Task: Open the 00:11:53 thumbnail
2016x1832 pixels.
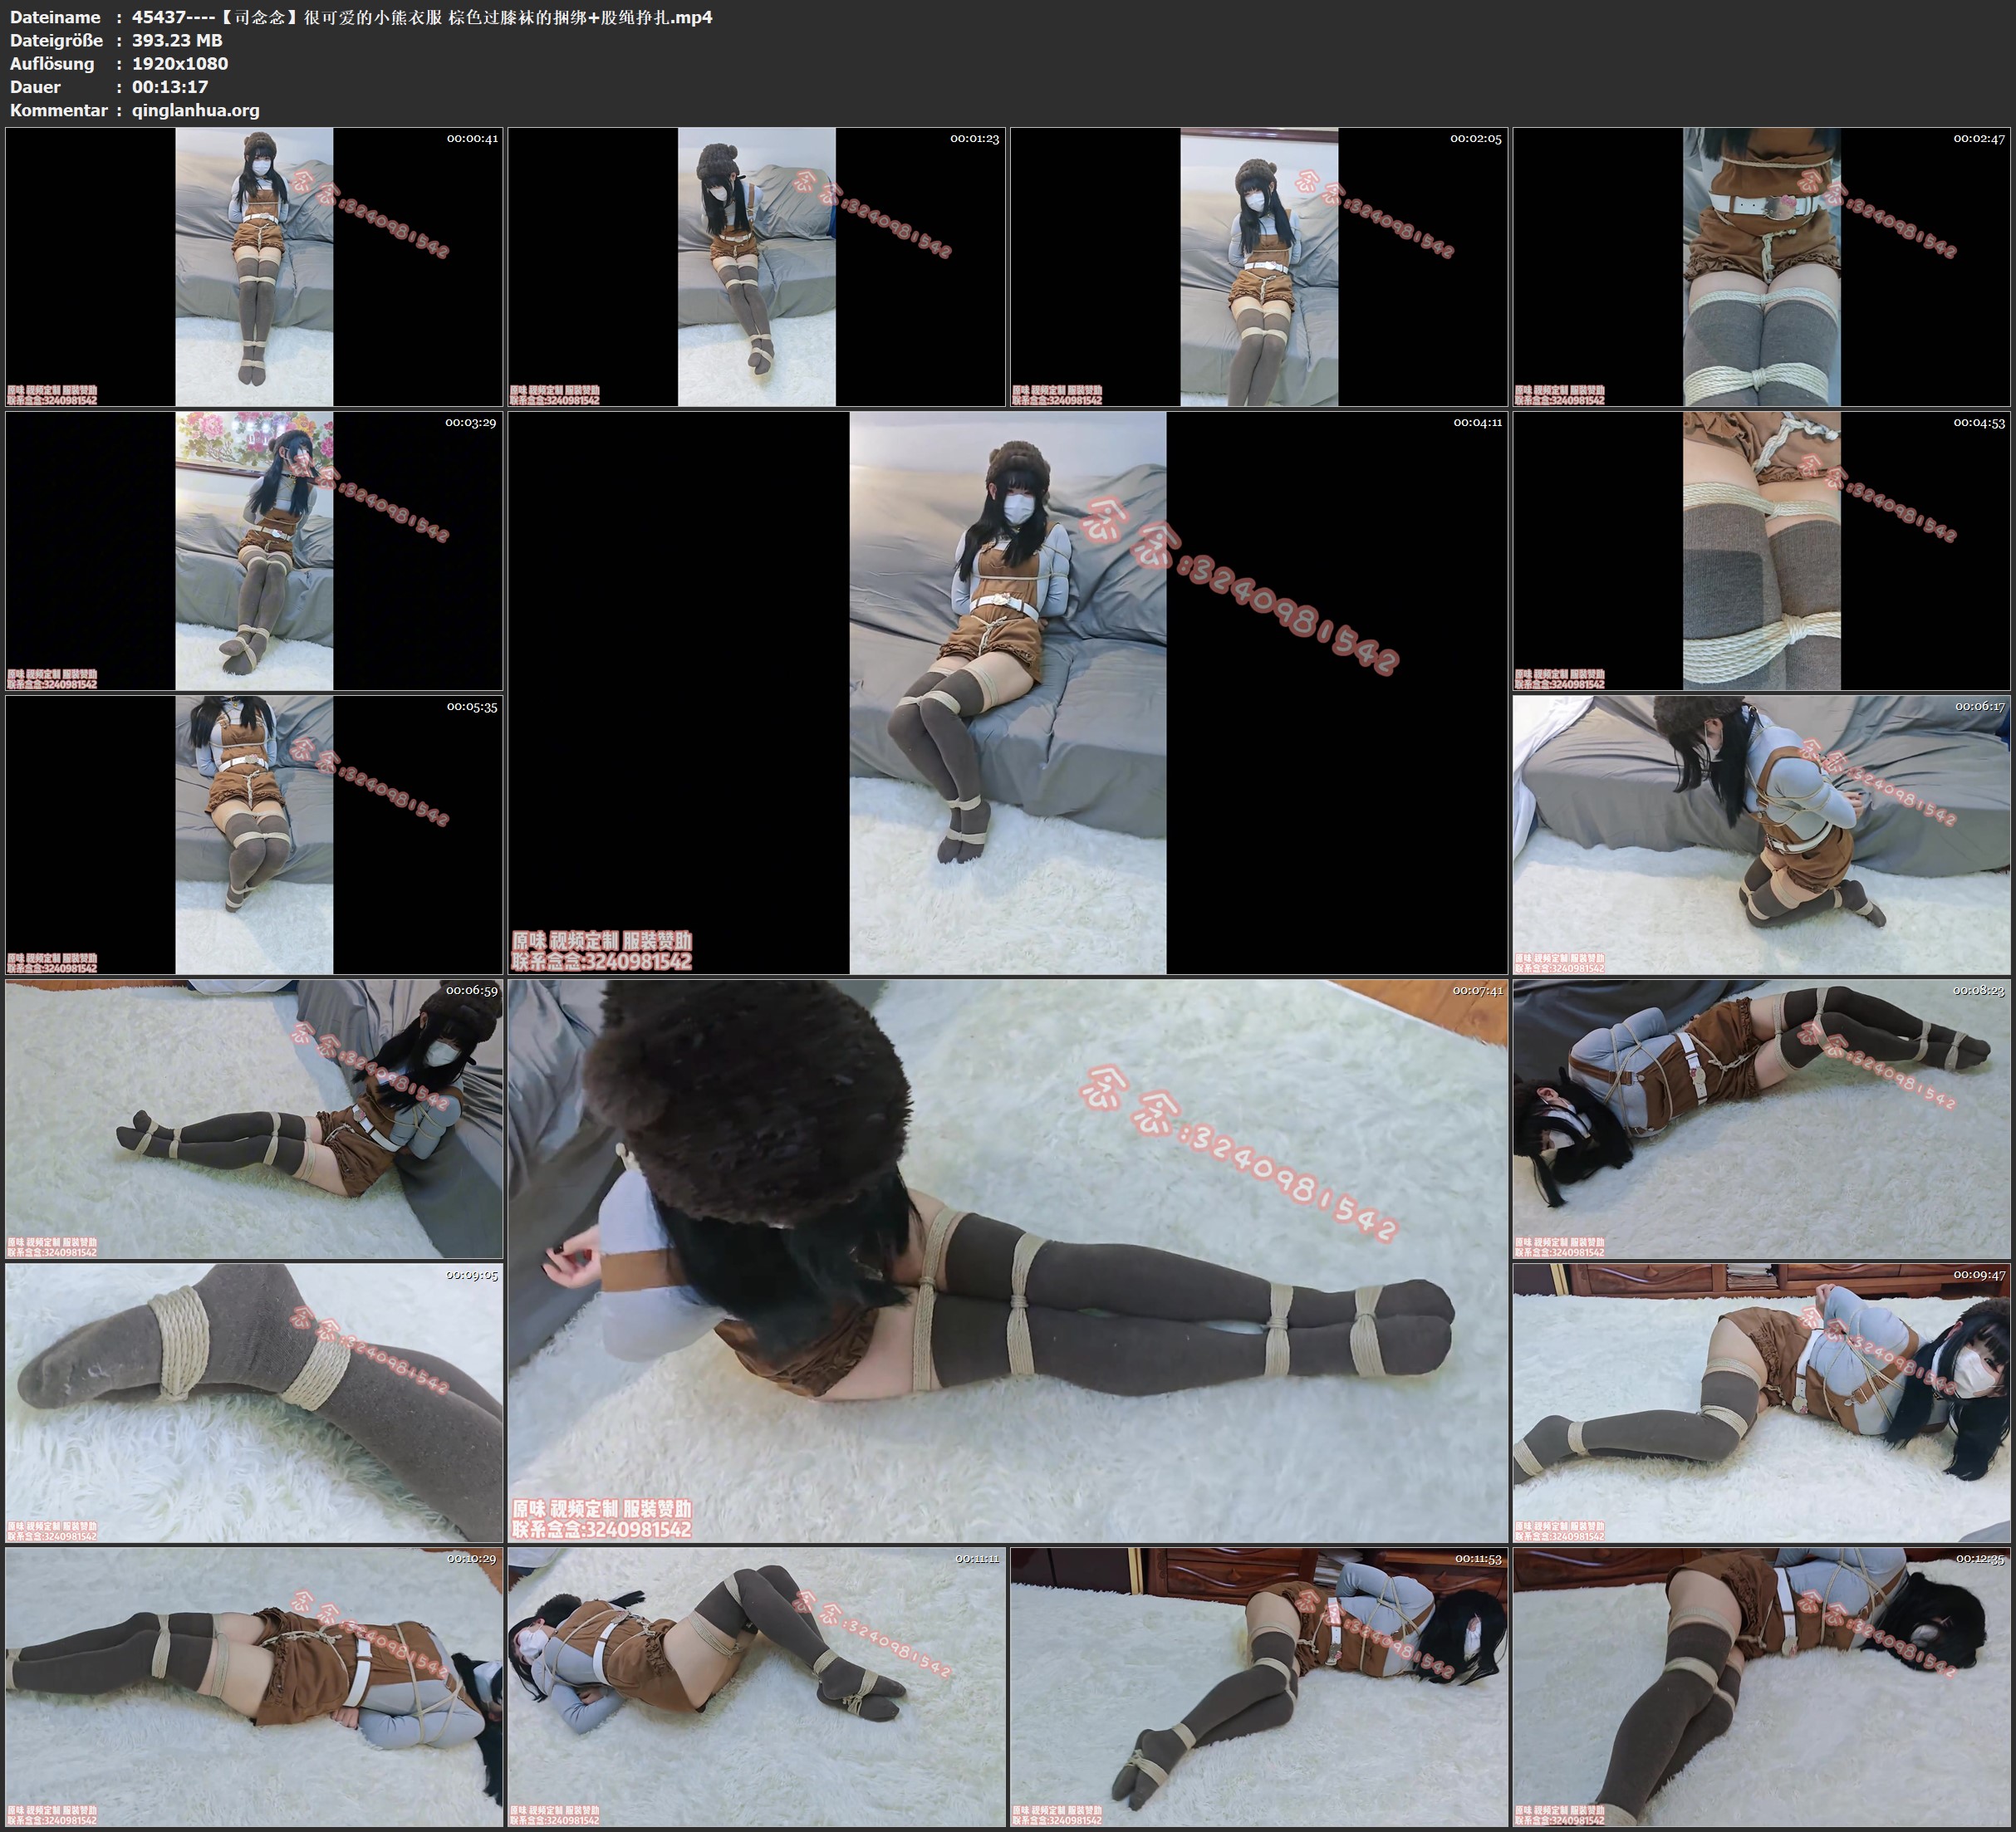Action: pos(1259,1686)
